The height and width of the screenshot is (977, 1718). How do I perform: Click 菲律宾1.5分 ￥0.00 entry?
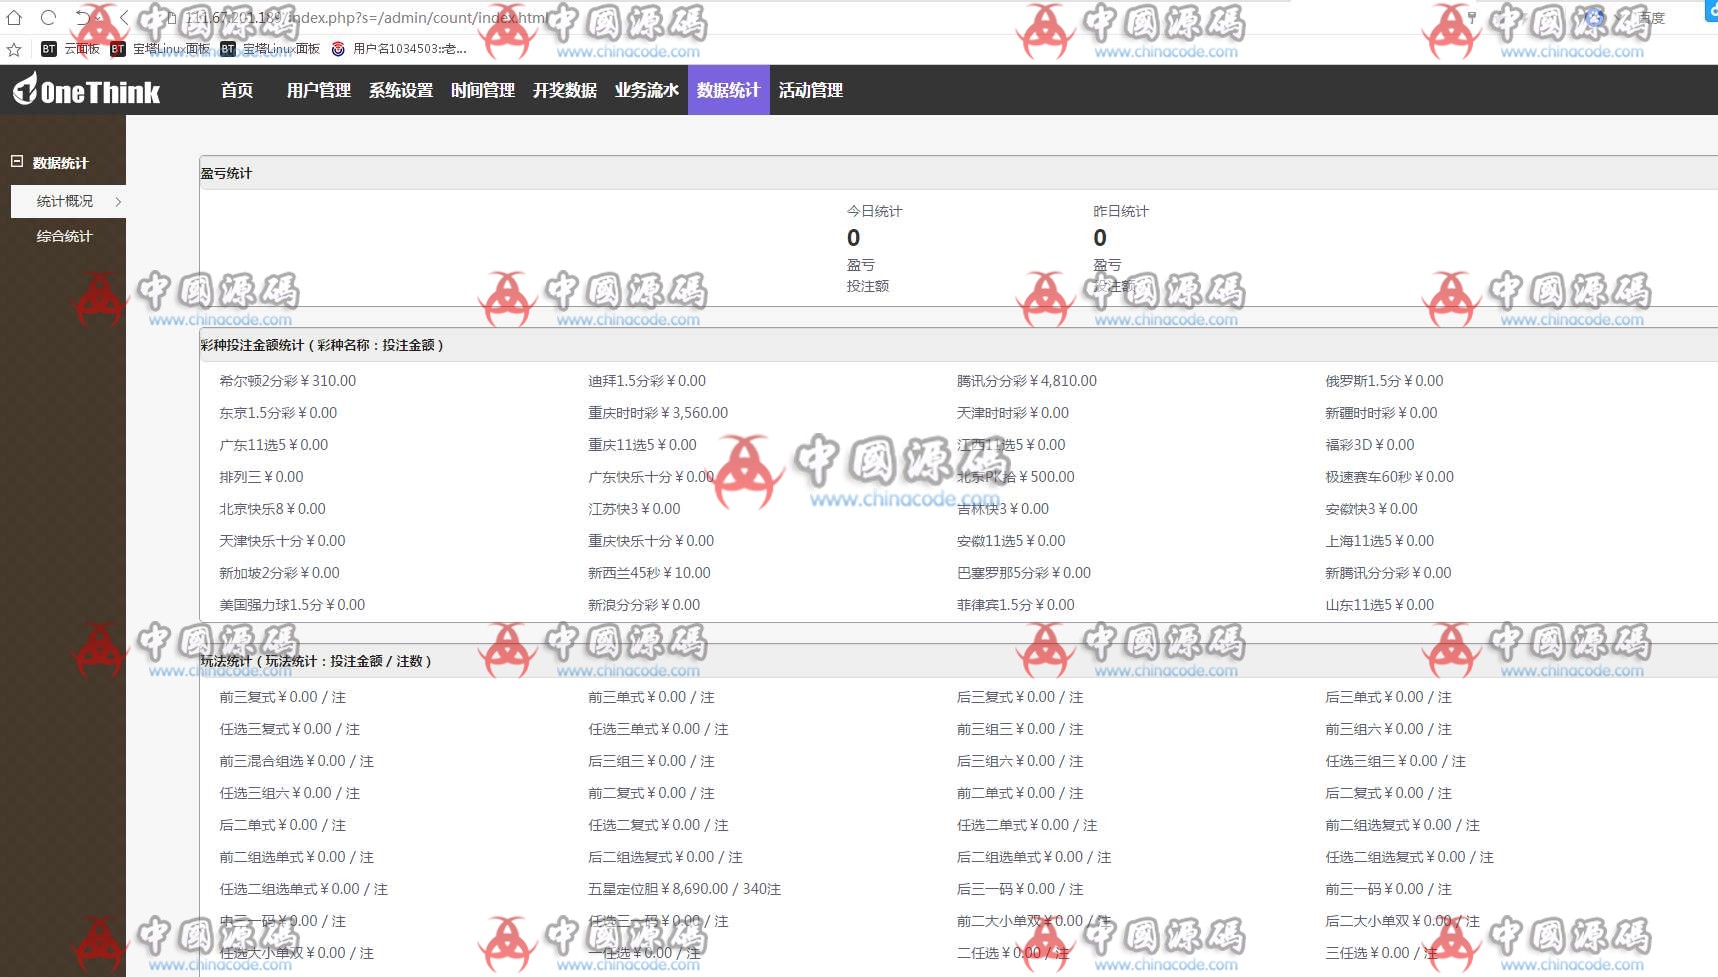click(1016, 605)
